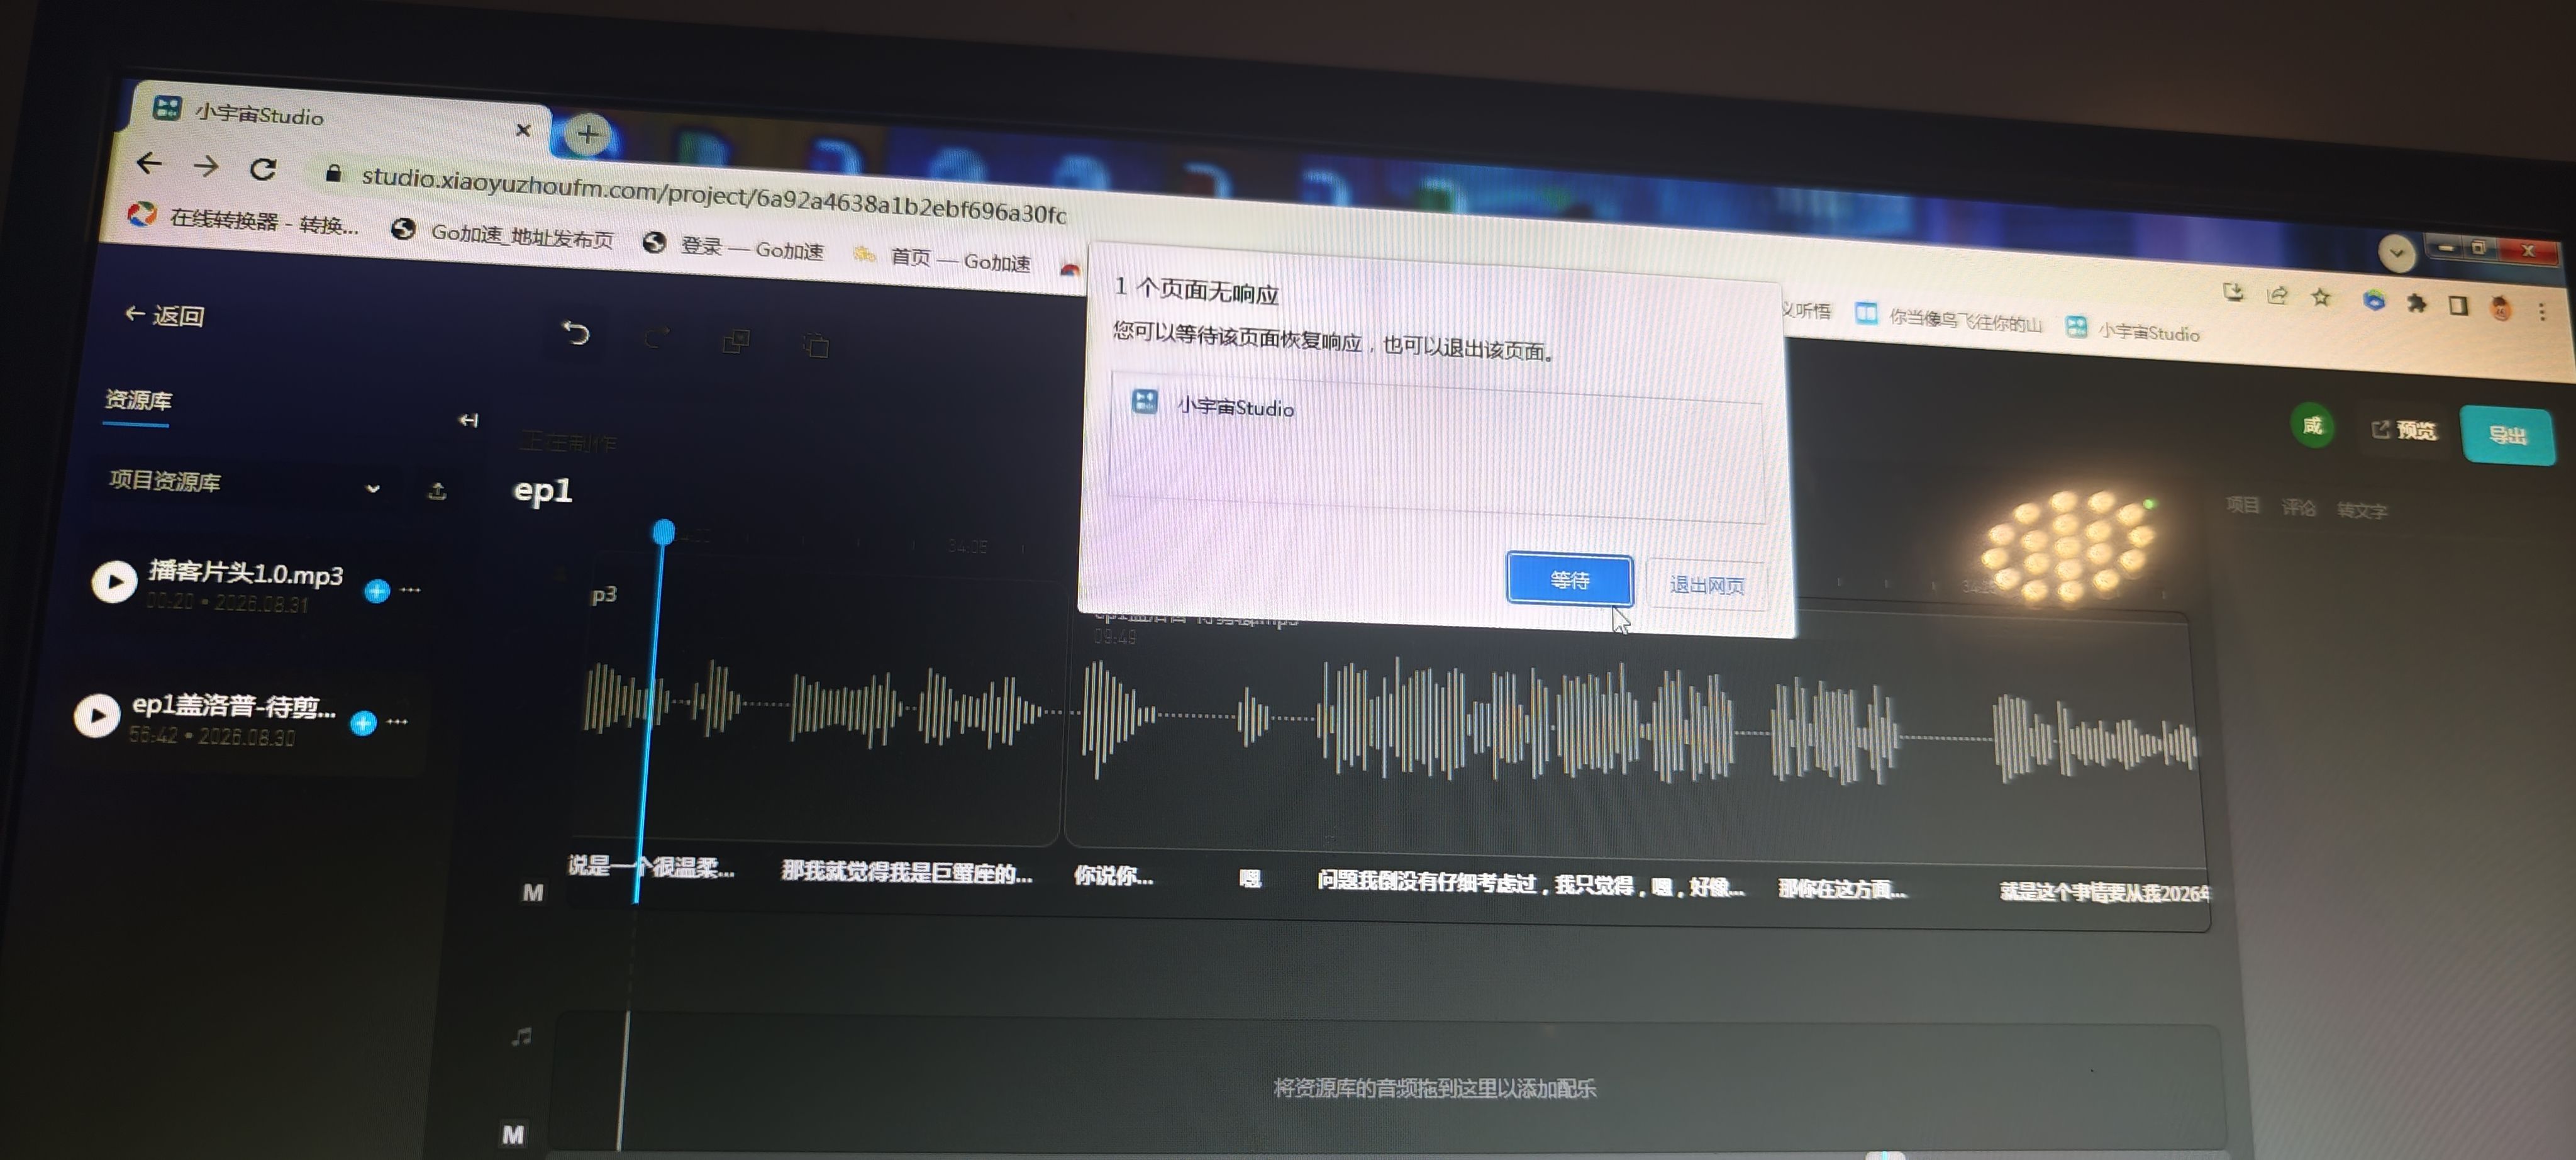Click the 等待 button in dialog

tap(1569, 580)
